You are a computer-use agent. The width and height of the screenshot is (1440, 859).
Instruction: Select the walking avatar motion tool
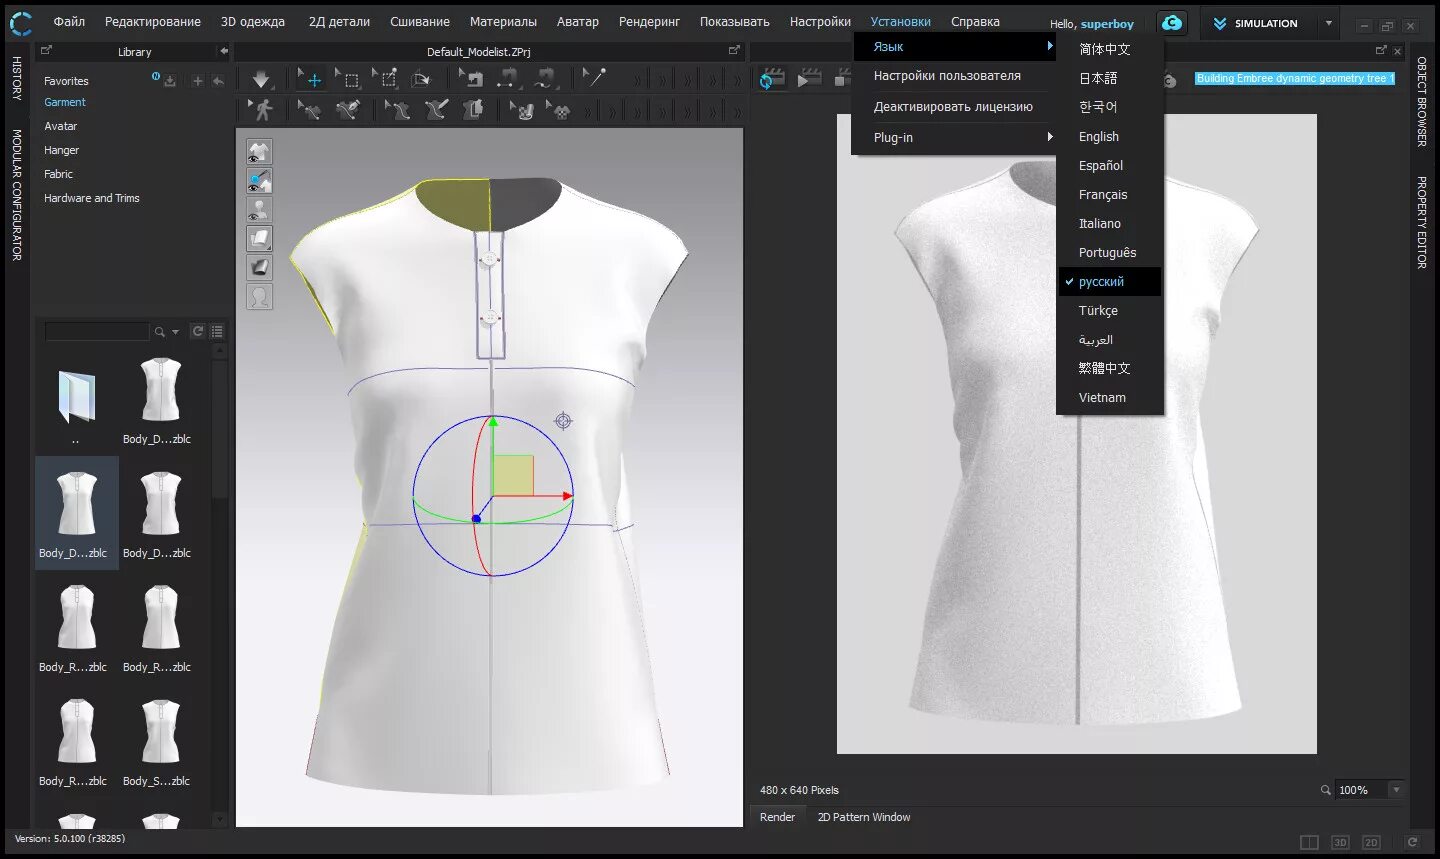(x=262, y=110)
